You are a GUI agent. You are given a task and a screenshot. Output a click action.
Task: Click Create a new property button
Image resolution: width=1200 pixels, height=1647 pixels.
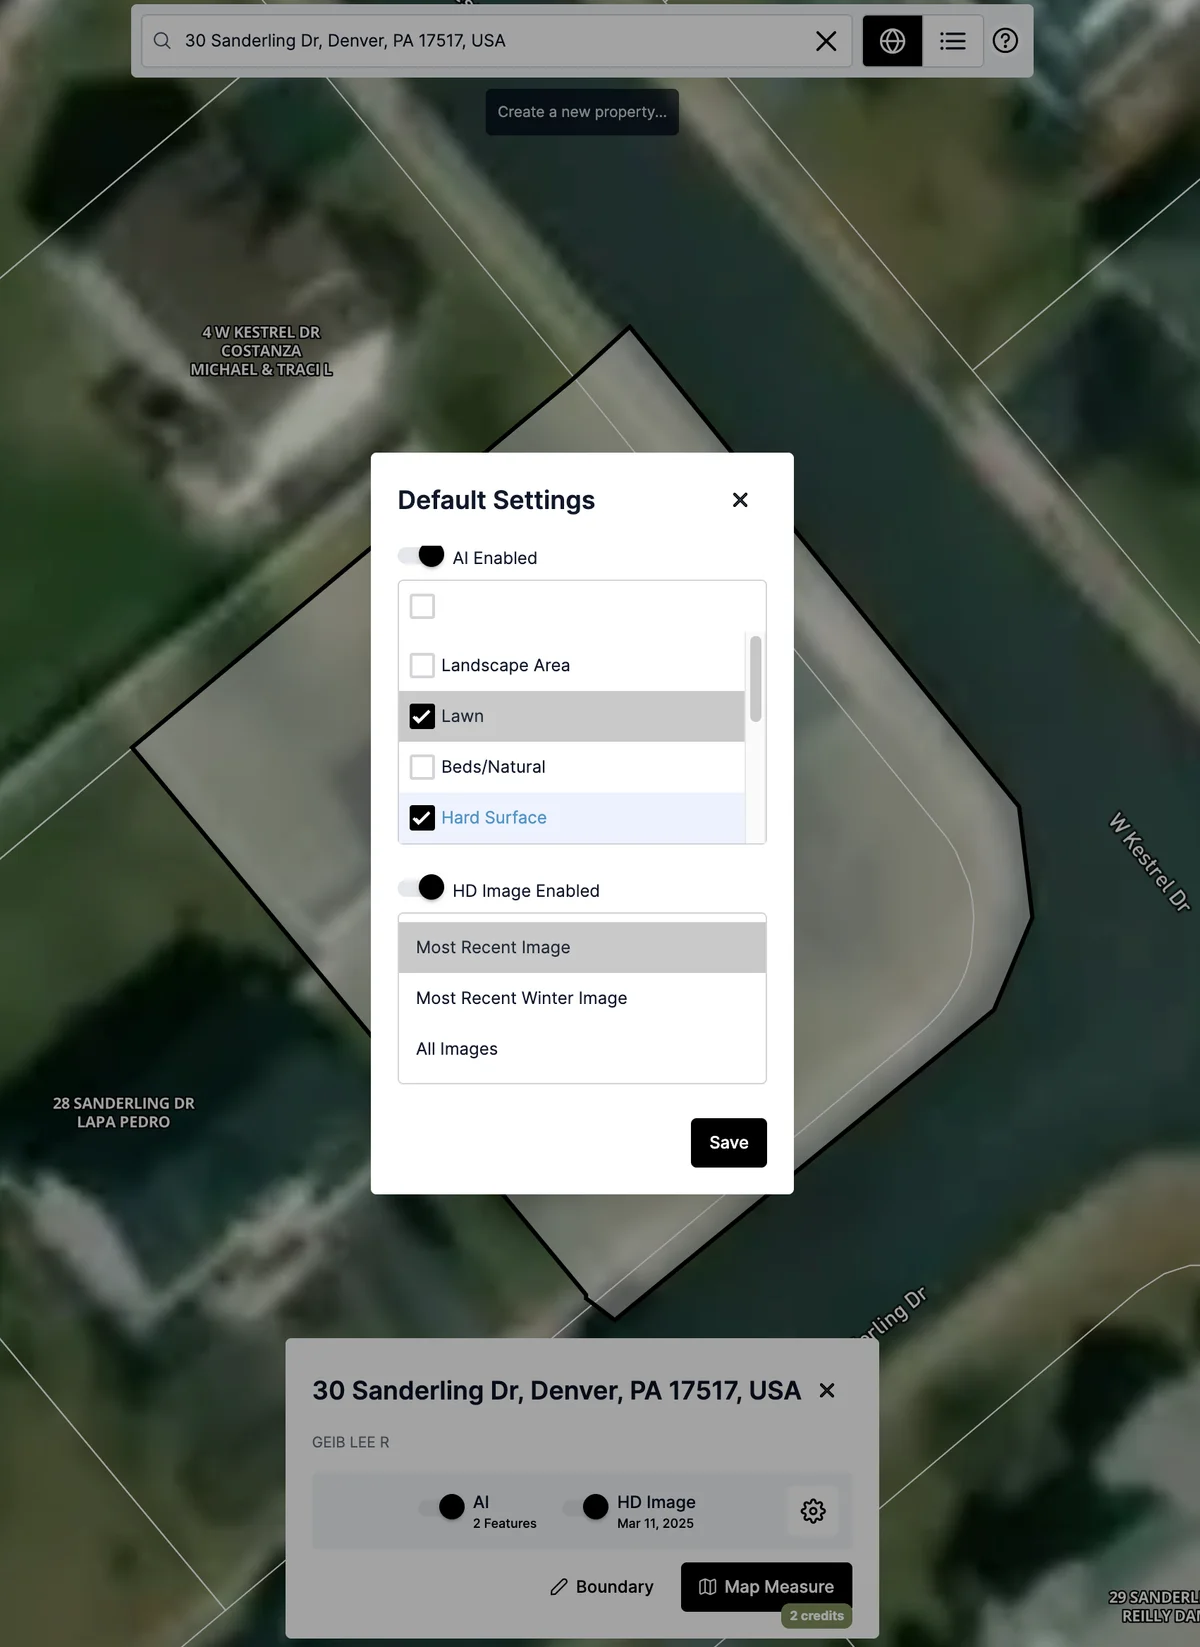tap(582, 112)
